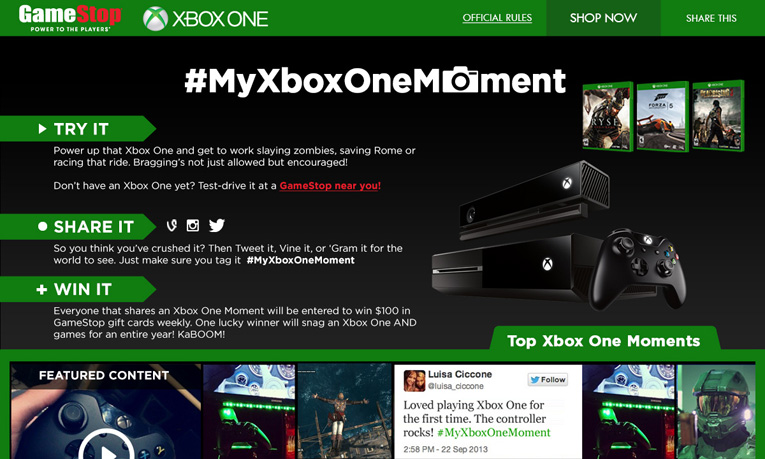Viewport: 765px width, 459px height.
Task: Click the Vine icon beside Share It
Action: coord(172,225)
